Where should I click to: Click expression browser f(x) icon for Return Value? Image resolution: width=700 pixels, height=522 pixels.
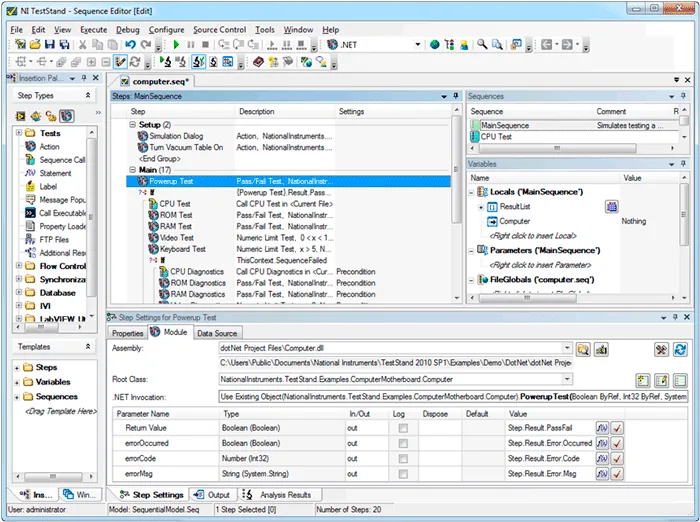click(602, 428)
